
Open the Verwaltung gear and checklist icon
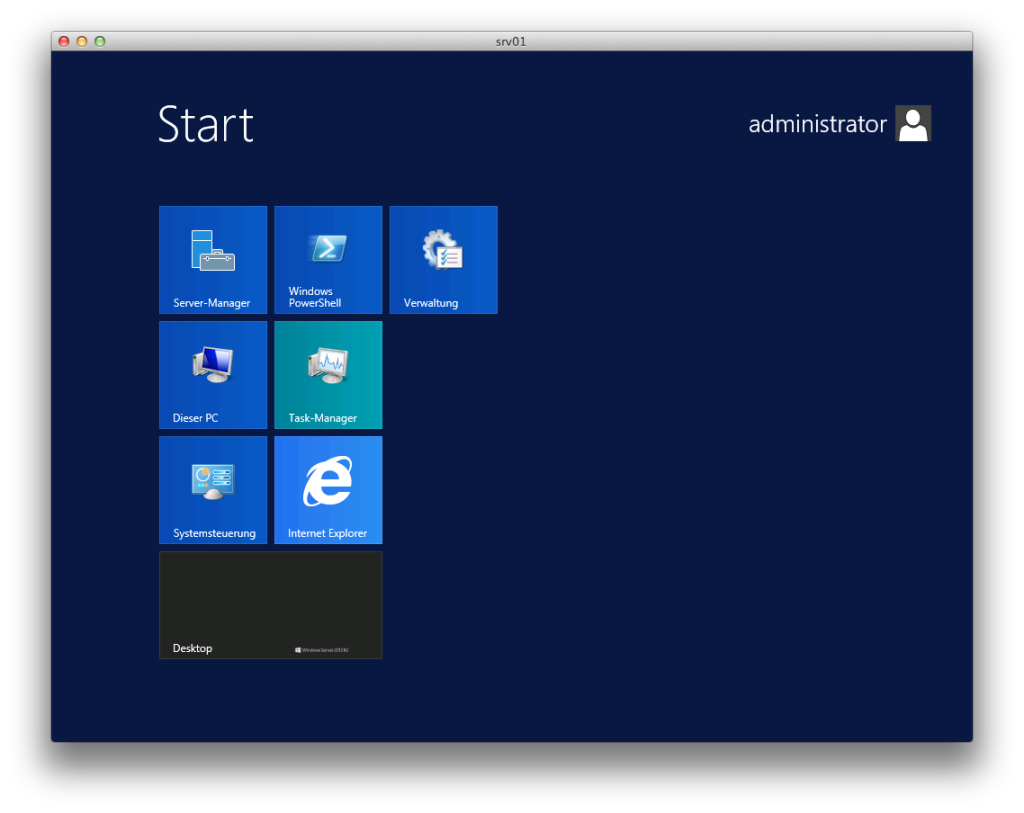pyautogui.click(x=442, y=250)
